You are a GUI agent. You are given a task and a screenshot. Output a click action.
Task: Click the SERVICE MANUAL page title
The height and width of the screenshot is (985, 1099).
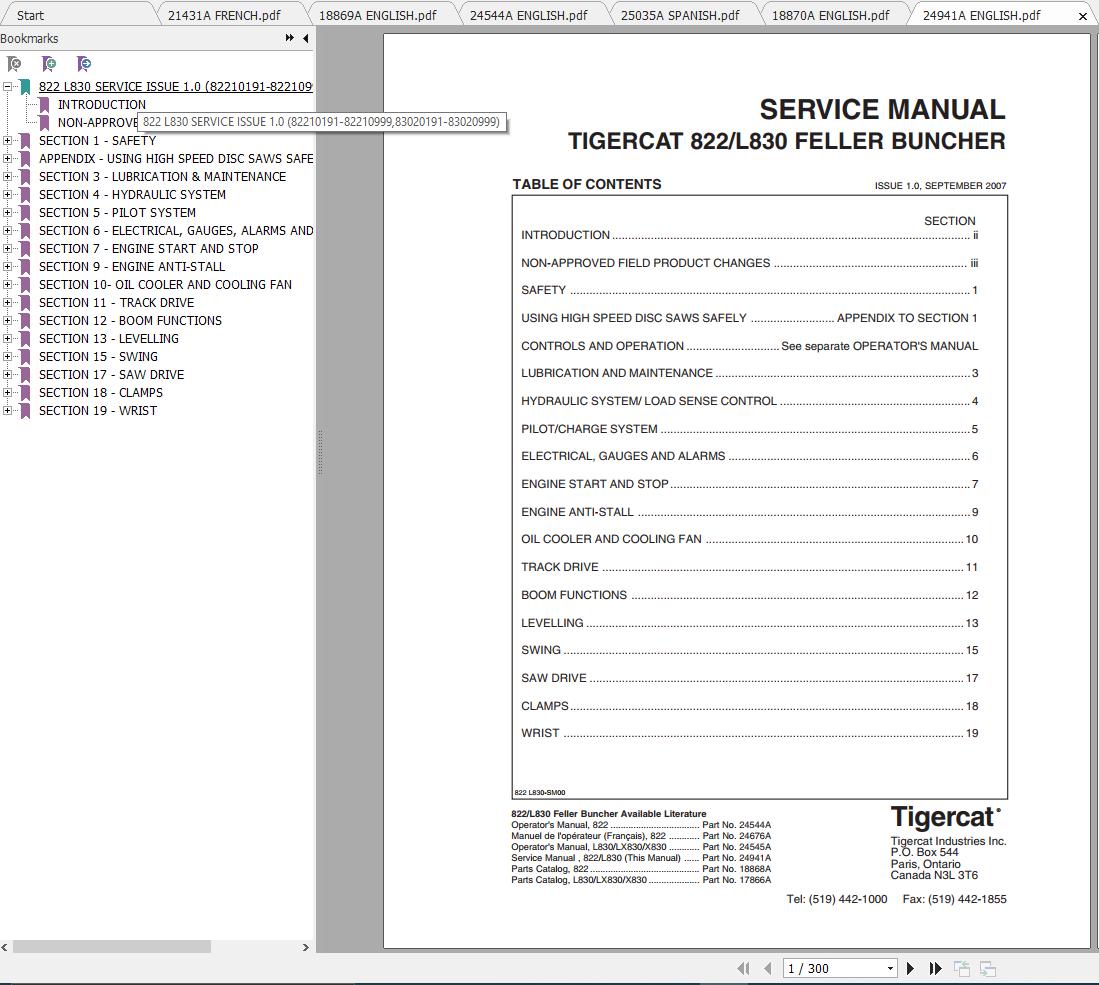tap(882, 109)
